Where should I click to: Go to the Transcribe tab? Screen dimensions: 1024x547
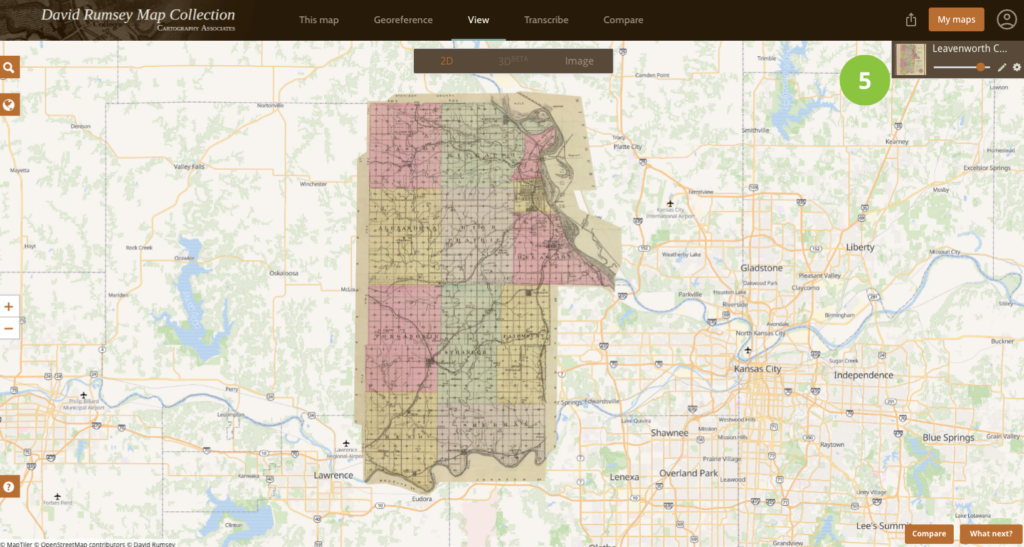coord(546,20)
